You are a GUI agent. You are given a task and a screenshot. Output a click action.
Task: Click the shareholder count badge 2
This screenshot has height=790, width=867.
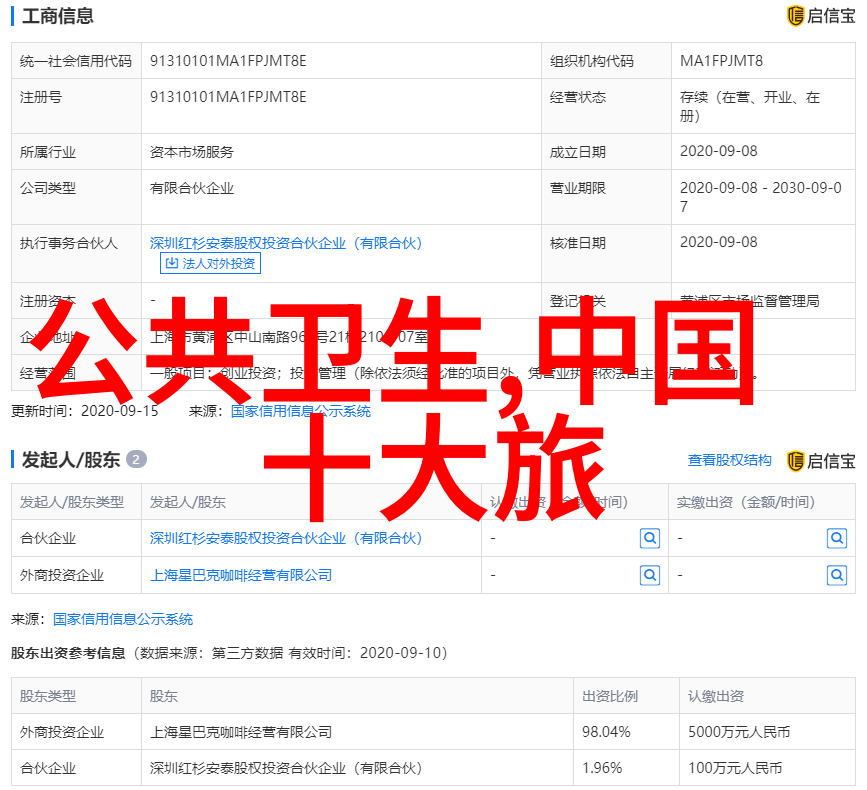pos(136,459)
